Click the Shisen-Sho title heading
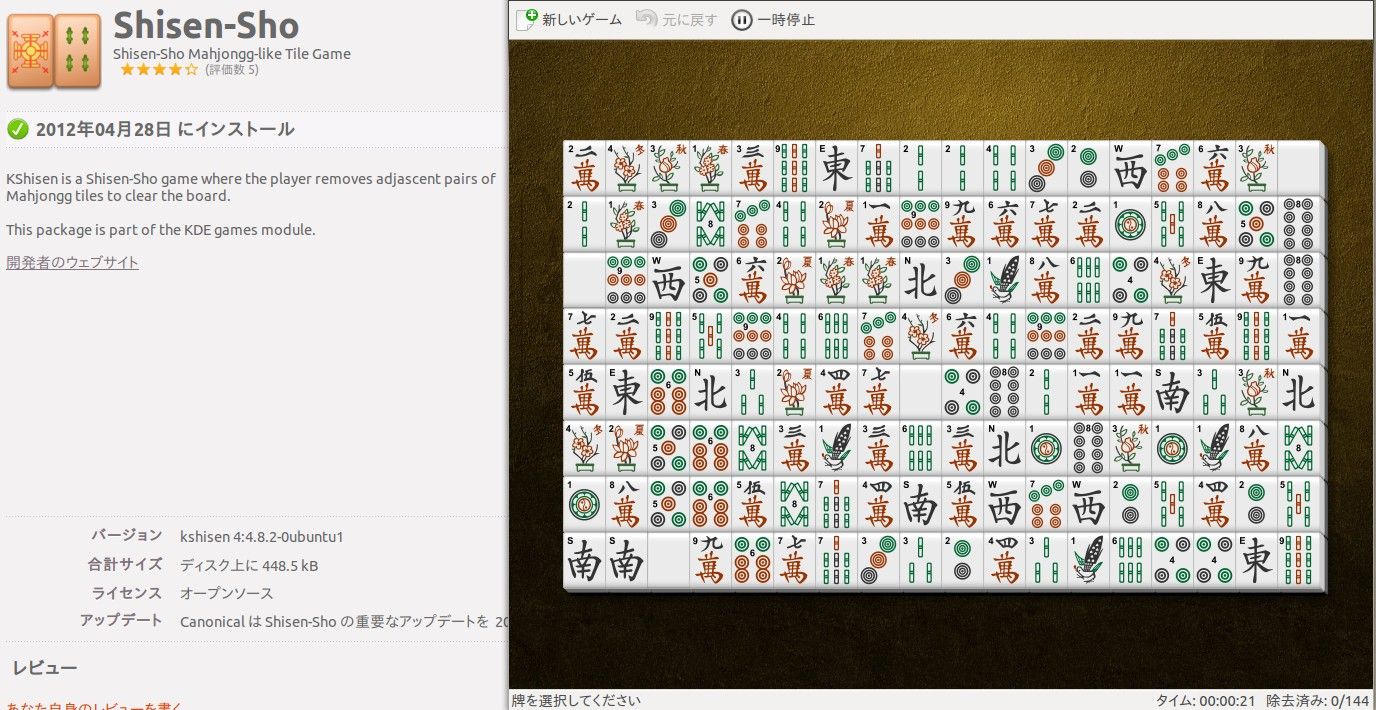The width and height of the screenshot is (1376, 710). [206, 25]
